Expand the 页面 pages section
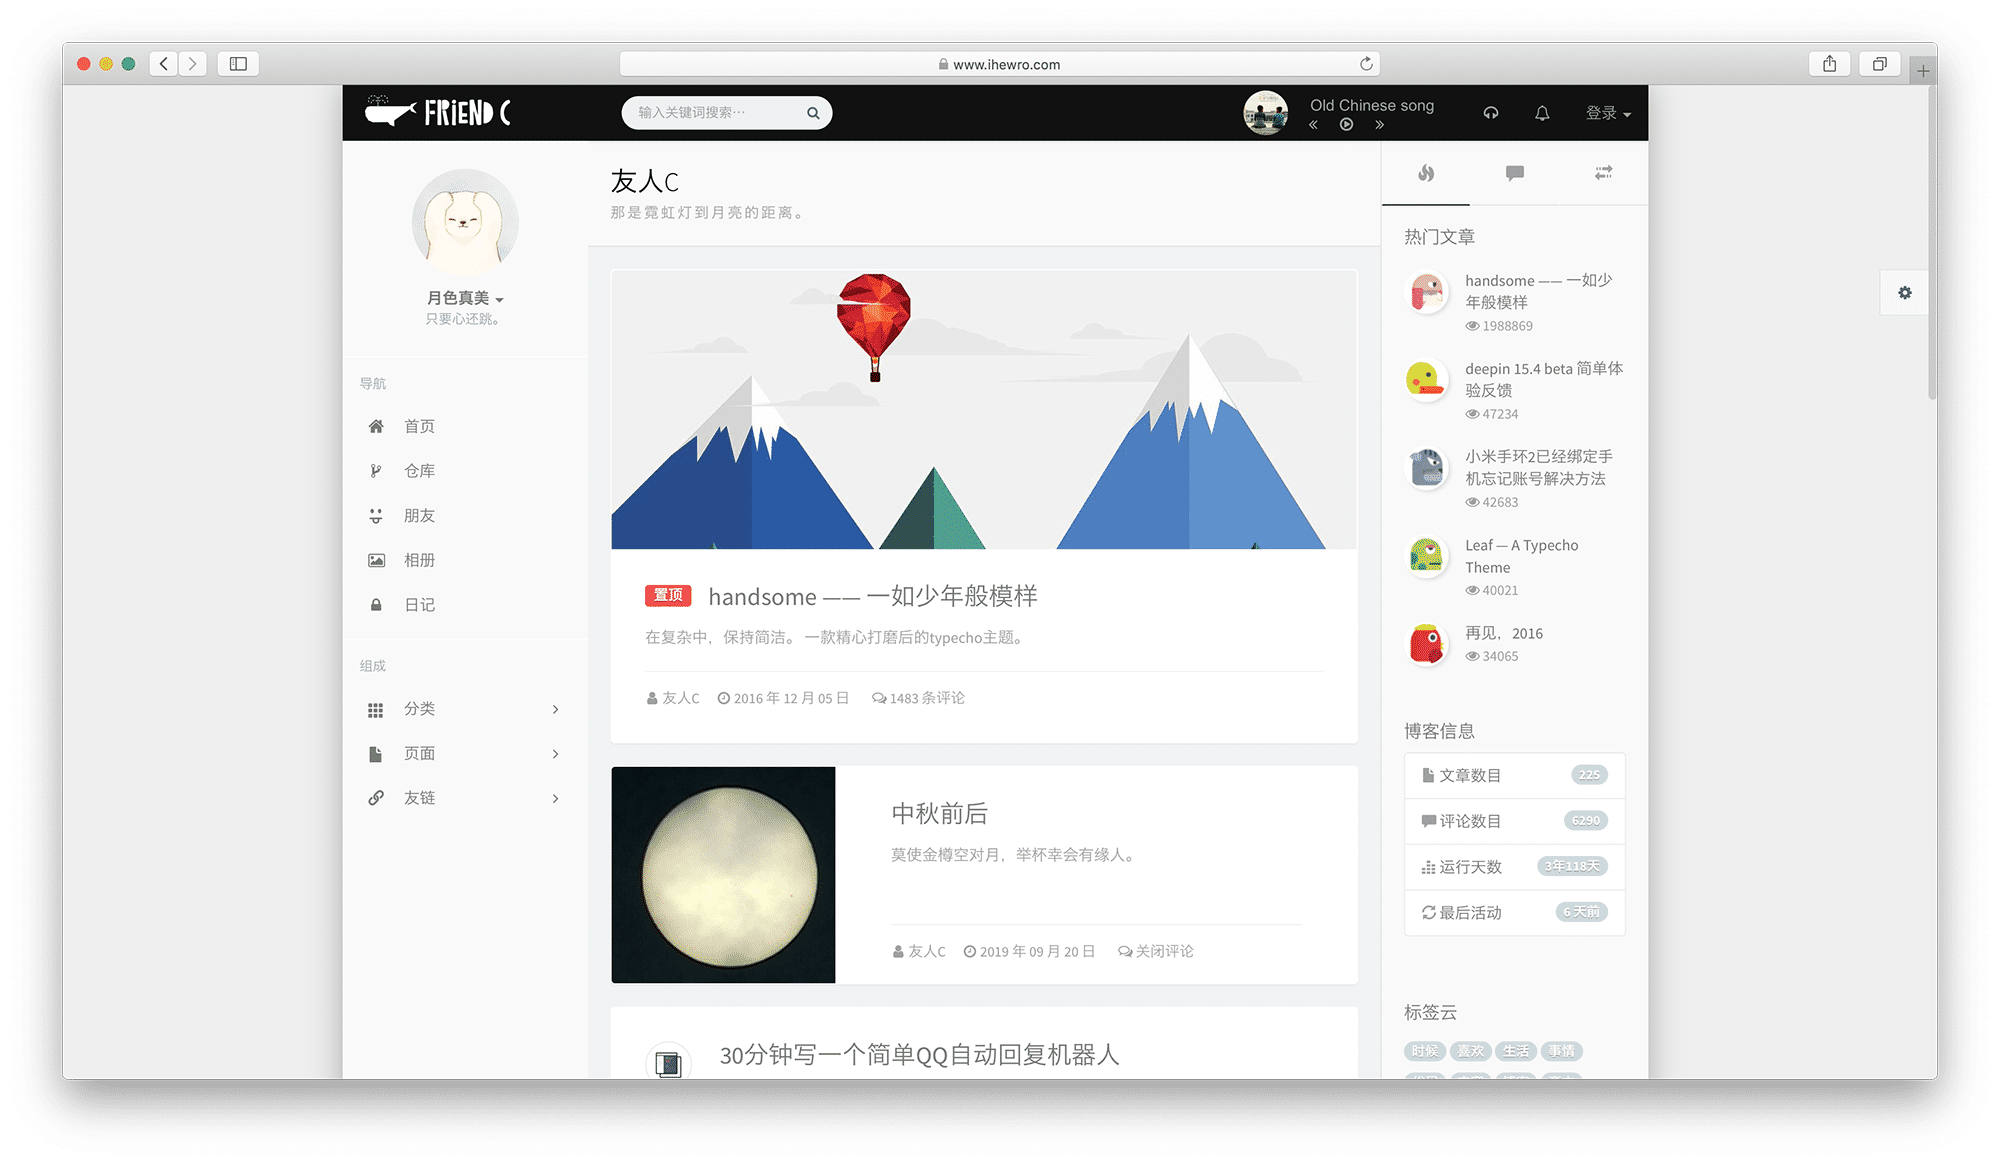 click(x=465, y=754)
